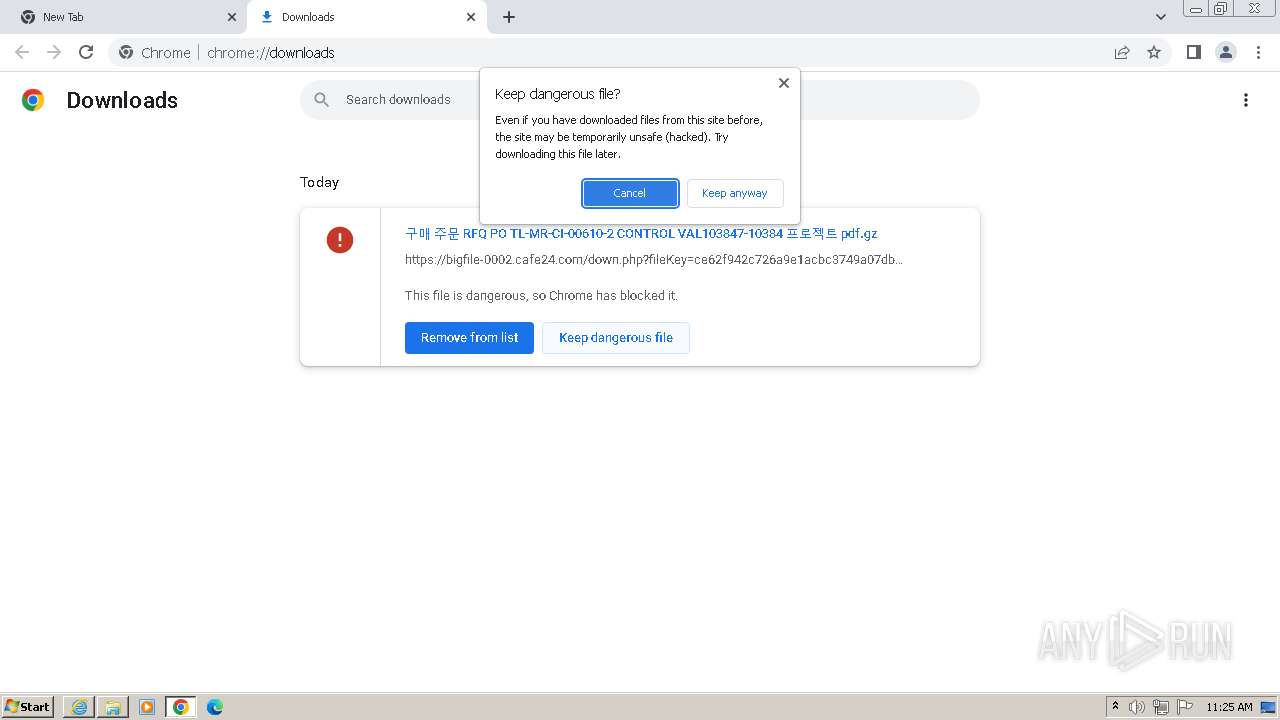1280x720 pixels.
Task: Toggle the side panel icon
Action: (x=1194, y=52)
